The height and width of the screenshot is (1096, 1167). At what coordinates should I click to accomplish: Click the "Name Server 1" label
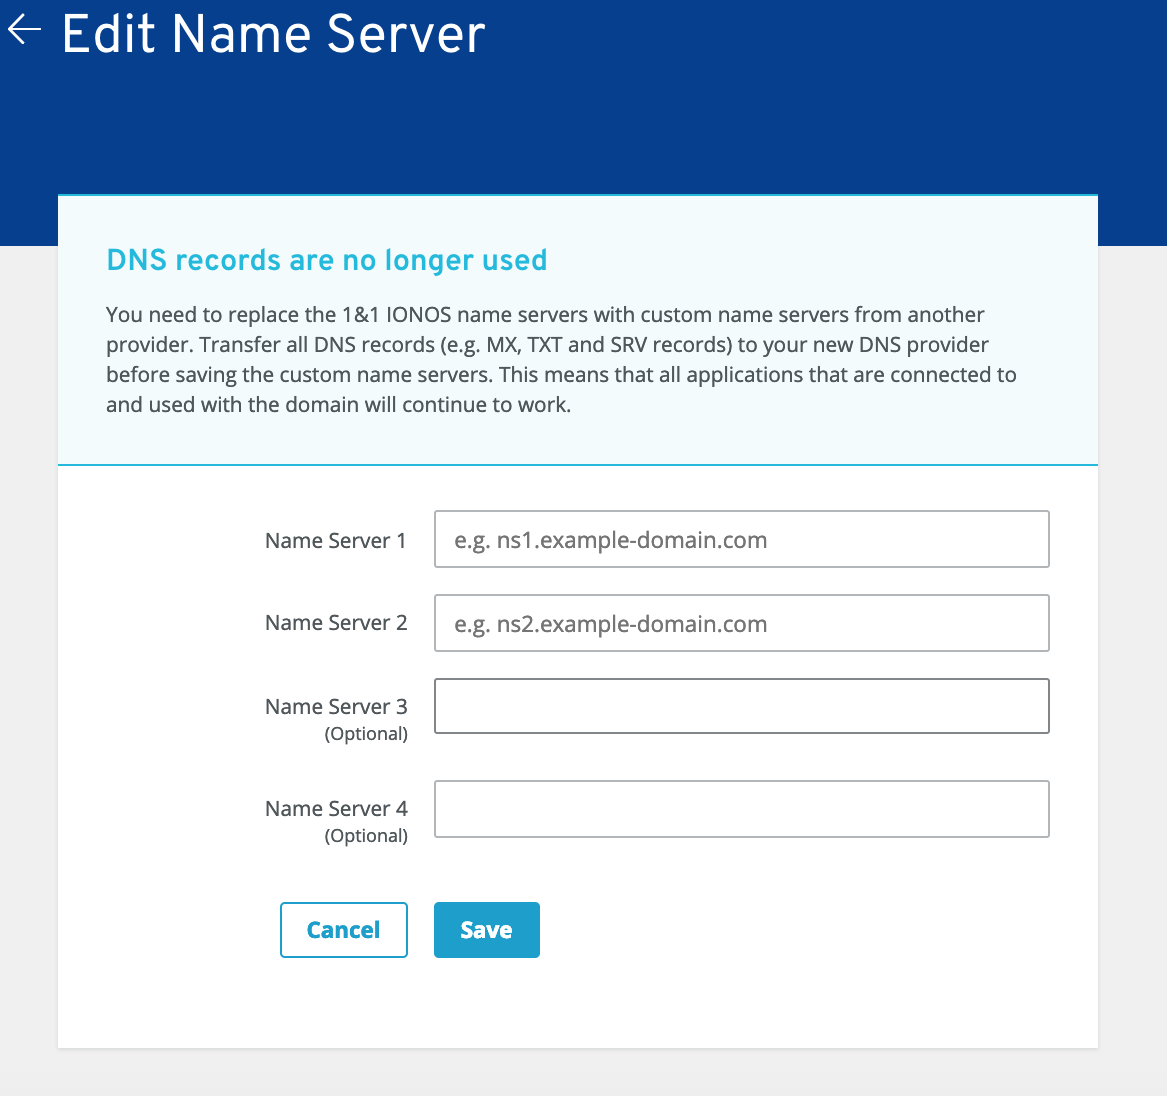(x=335, y=541)
